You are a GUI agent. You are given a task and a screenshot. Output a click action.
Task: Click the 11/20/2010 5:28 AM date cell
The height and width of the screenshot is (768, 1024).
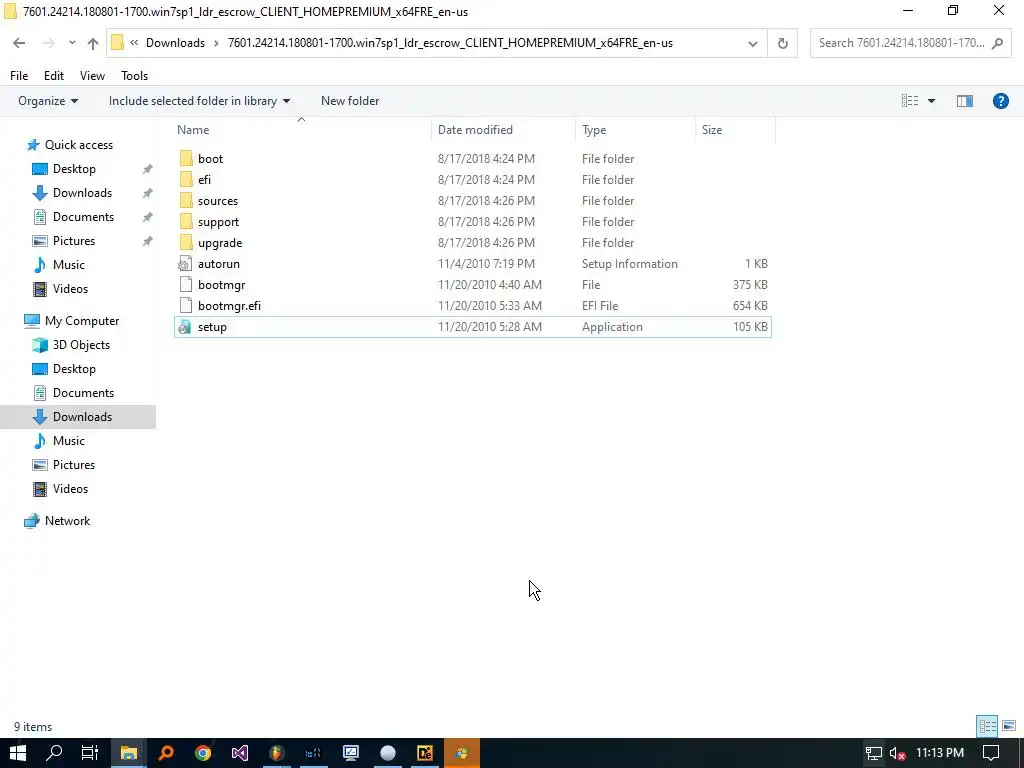point(490,327)
